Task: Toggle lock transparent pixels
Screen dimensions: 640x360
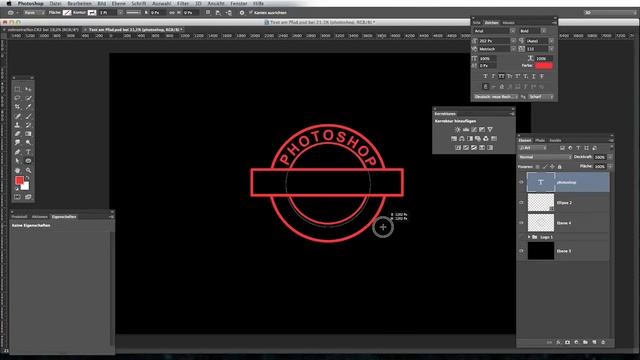Action: (x=538, y=167)
